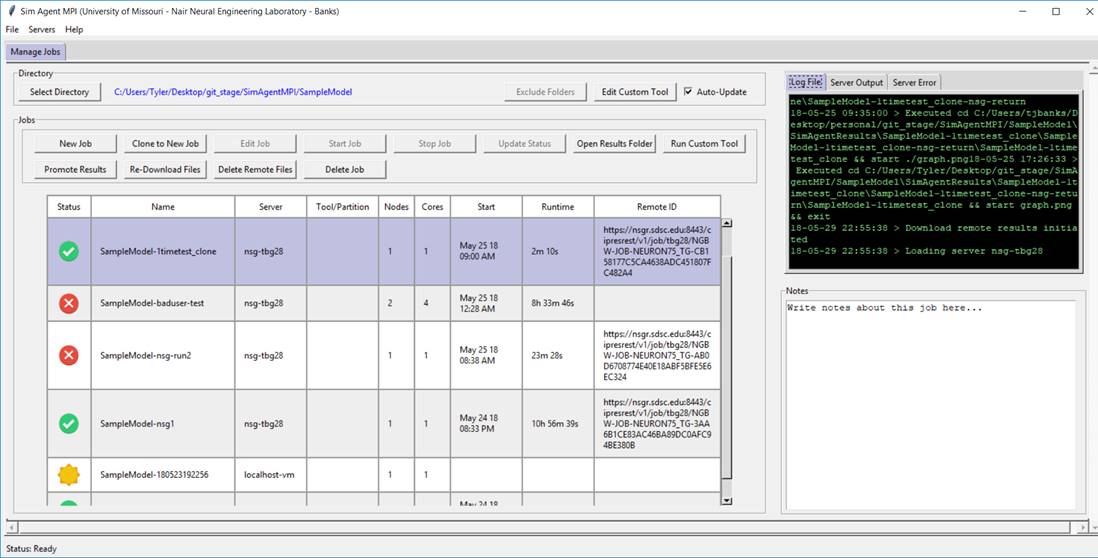Click the Nodes column header
Viewport: 1098px width, 558px height.
[x=396, y=207]
